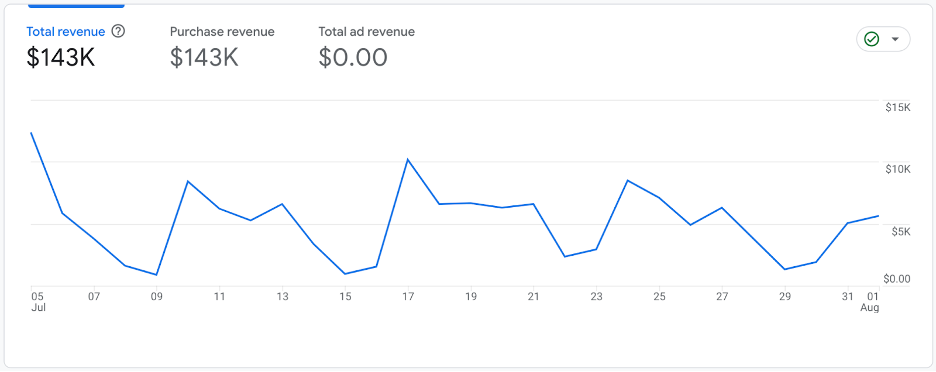Click the starting data point on July 05
This screenshot has height=372, width=936.
(x=31, y=133)
